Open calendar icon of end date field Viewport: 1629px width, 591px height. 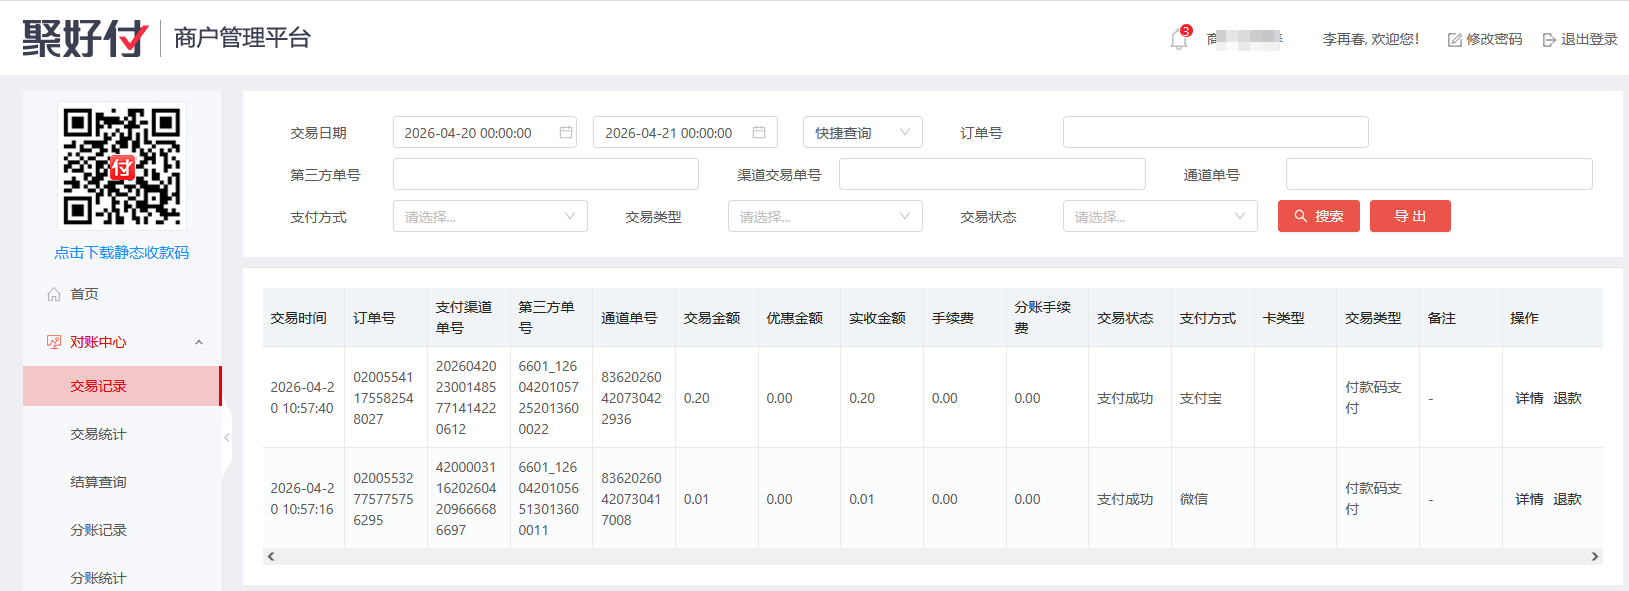[x=759, y=132]
